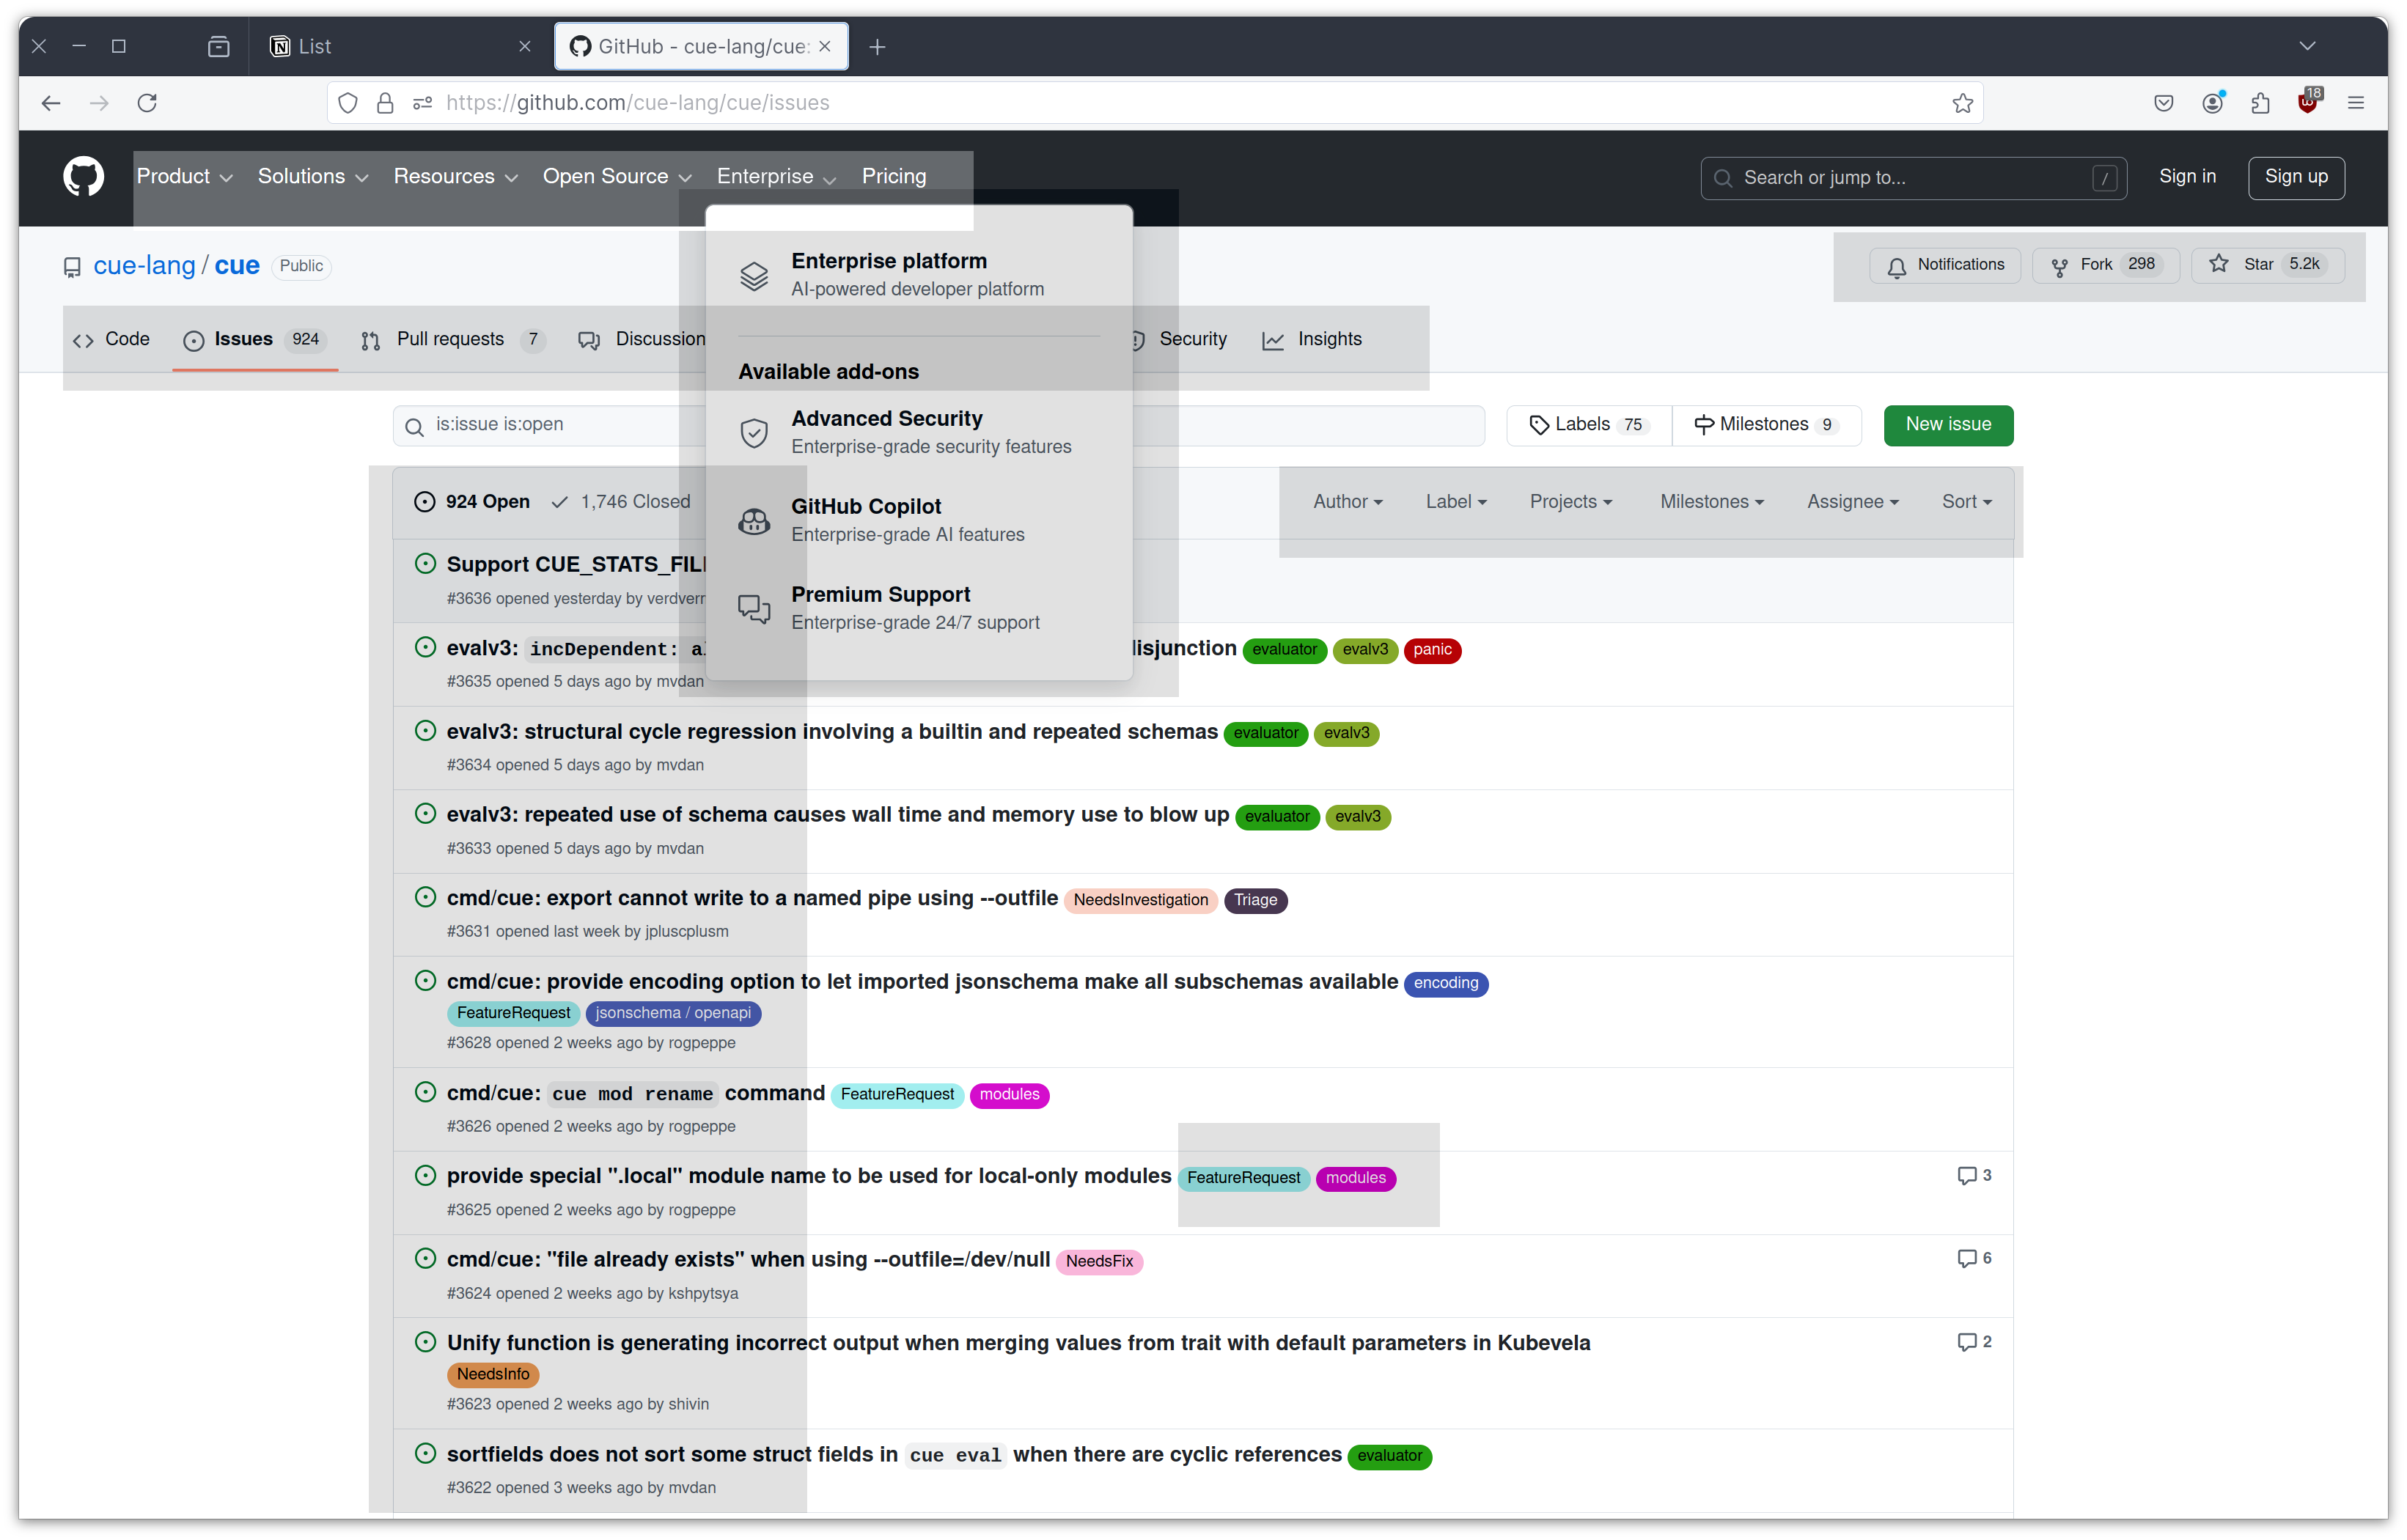Open the Label filter dropdown

(1455, 502)
